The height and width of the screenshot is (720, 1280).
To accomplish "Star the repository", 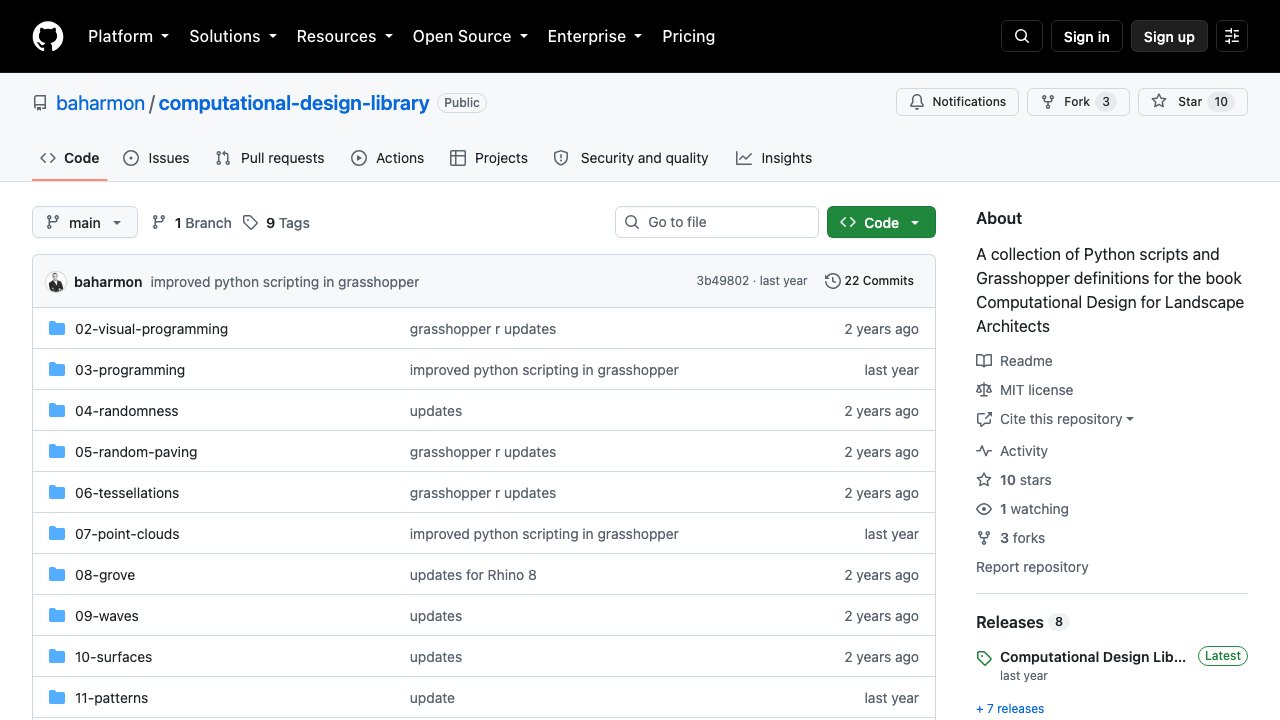I will pos(1193,102).
